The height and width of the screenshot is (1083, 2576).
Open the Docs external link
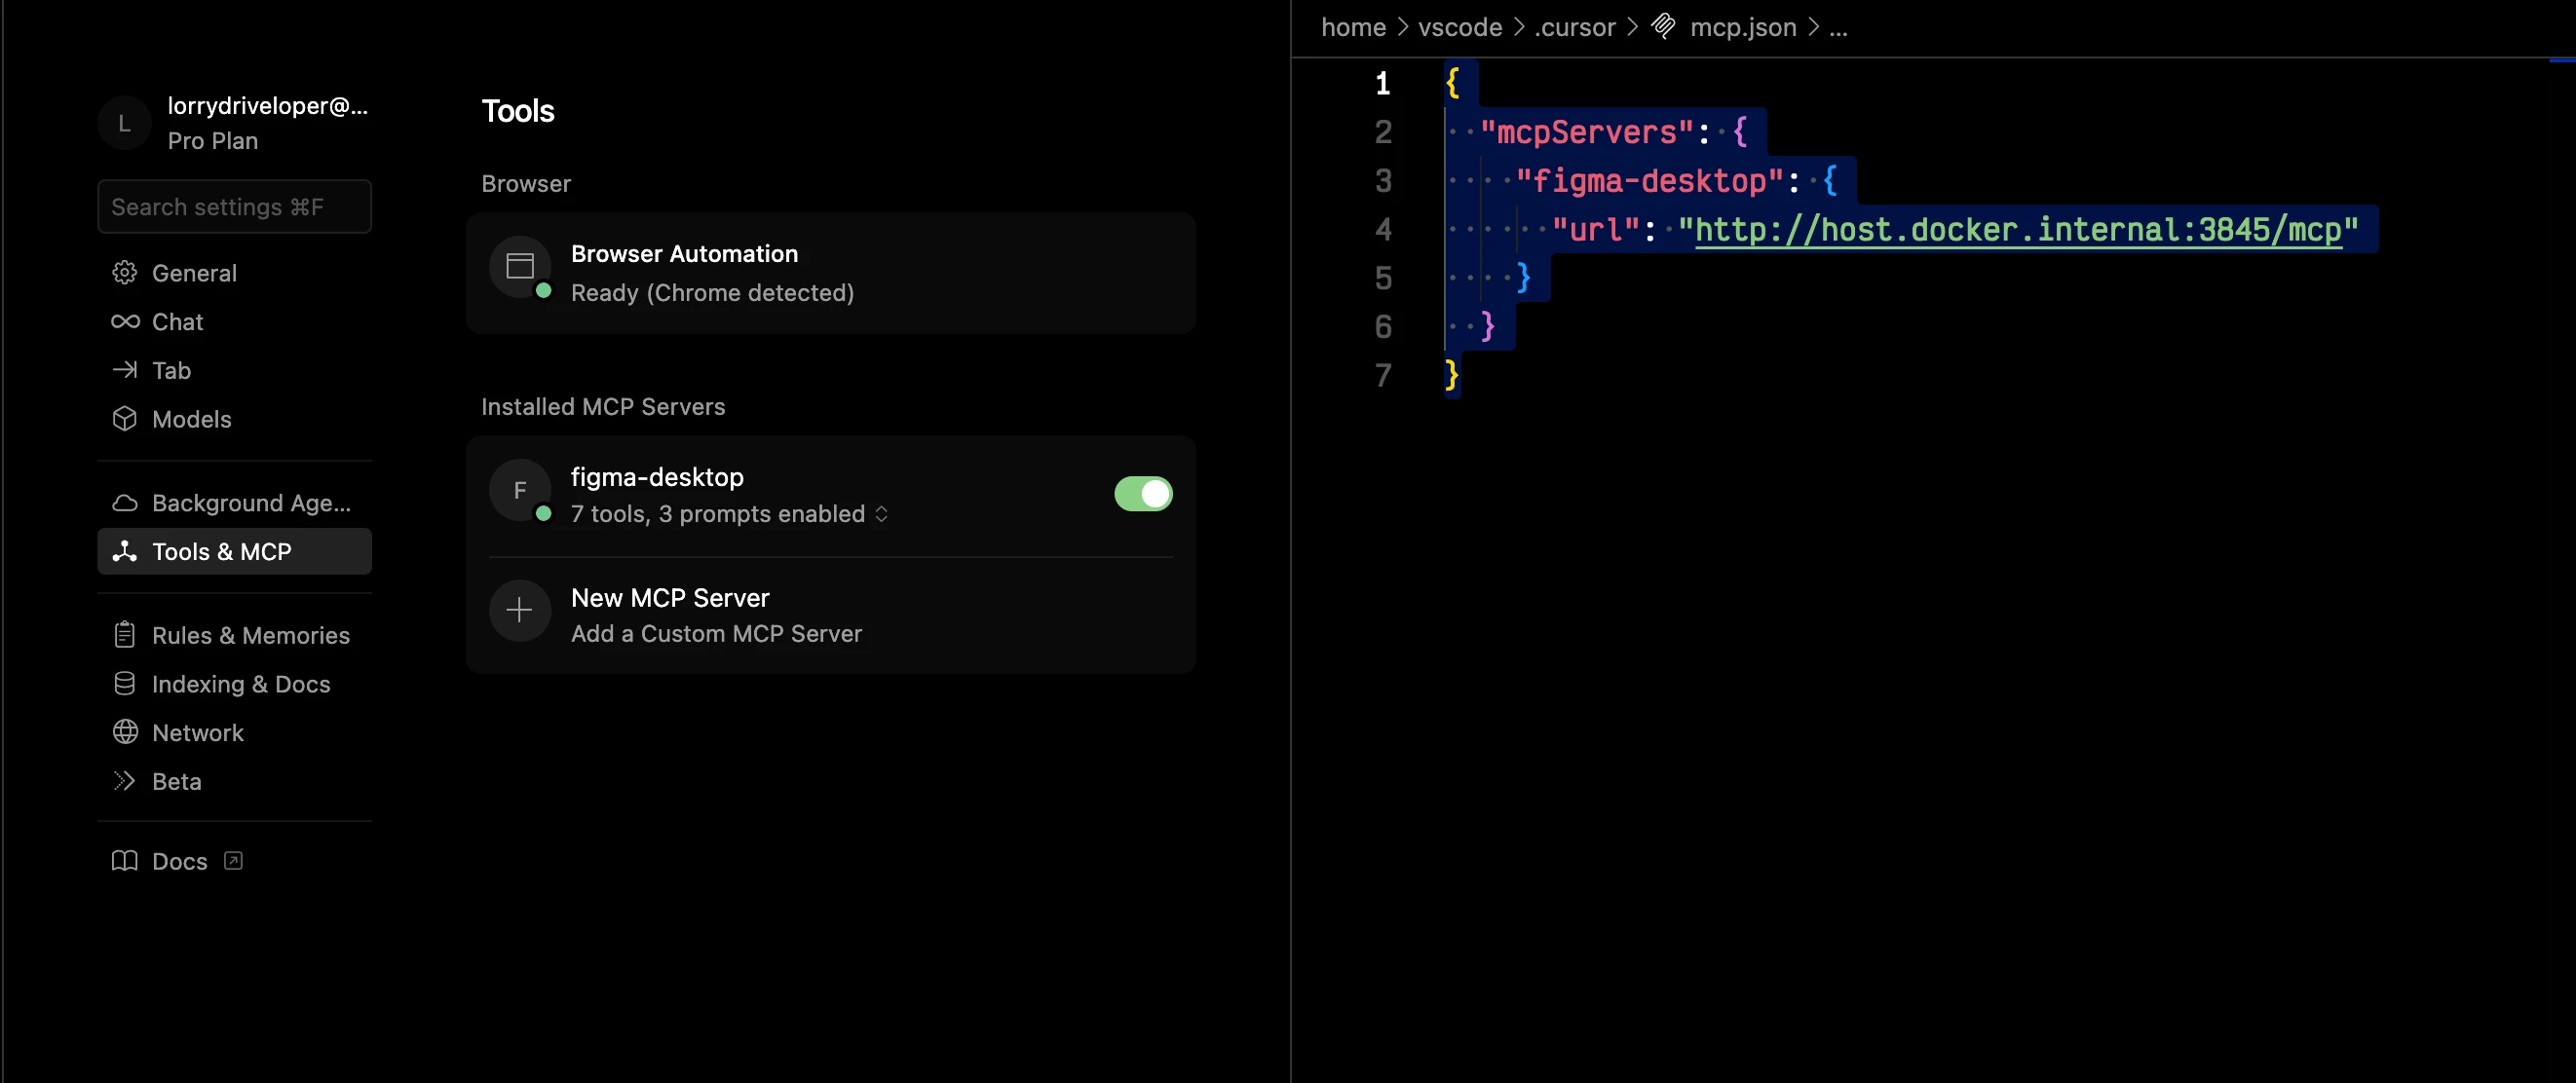(x=178, y=862)
